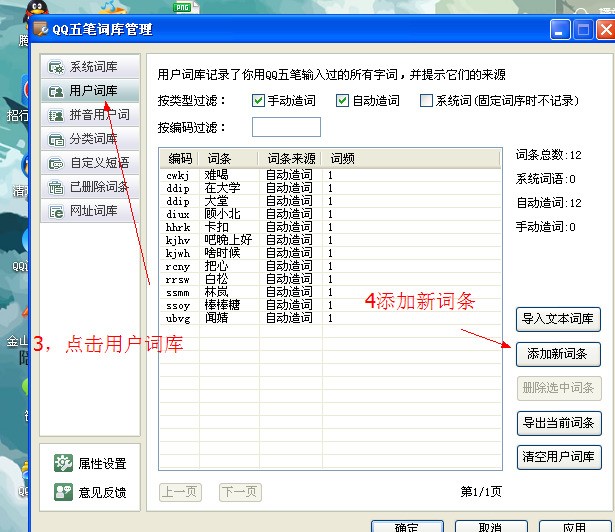The width and height of the screenshot is (615, 532).
Task: Click the 自定义短语 sidebar icon
Action: tap(56, 163)
